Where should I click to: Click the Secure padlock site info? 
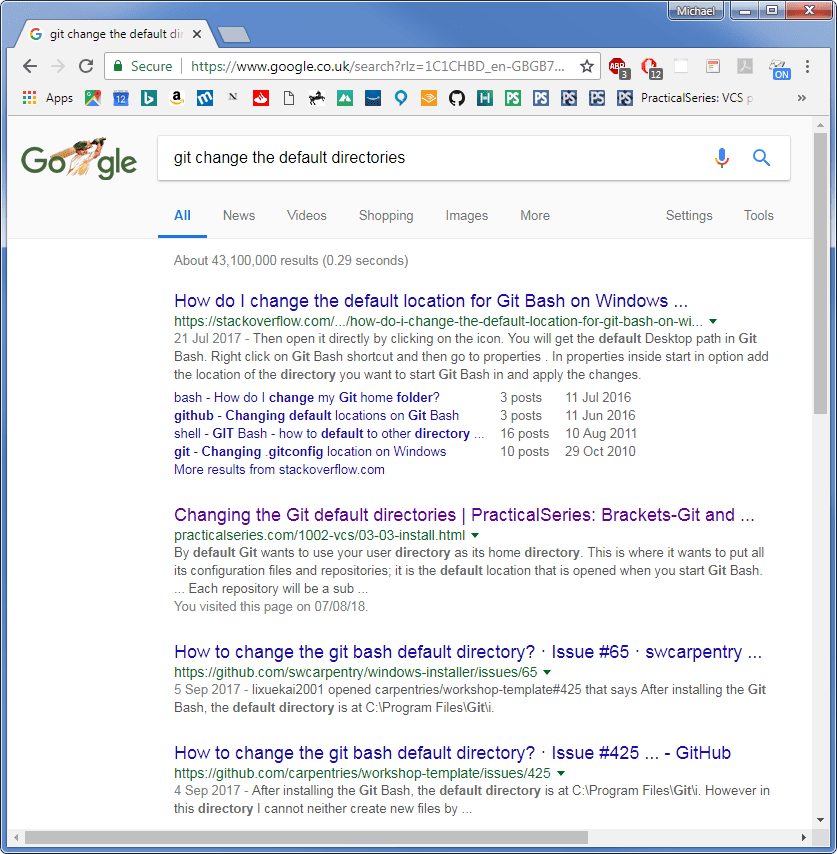[143, 66]
